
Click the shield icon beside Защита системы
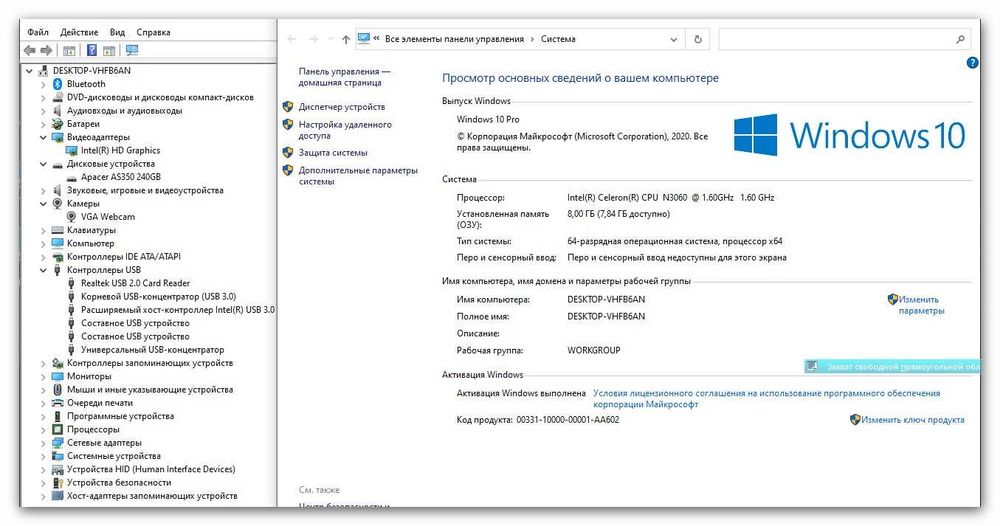click(x=288, y=152)
